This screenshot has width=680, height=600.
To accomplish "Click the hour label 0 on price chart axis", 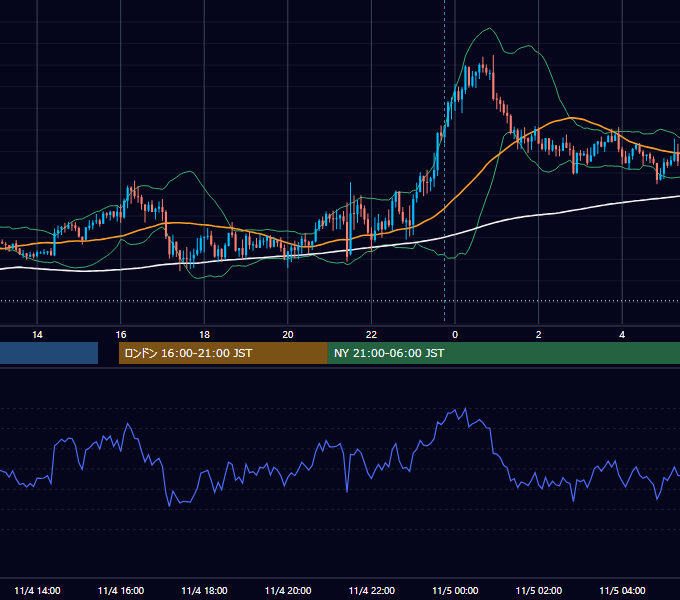I will pyautogui.click(x=455, y=335).
